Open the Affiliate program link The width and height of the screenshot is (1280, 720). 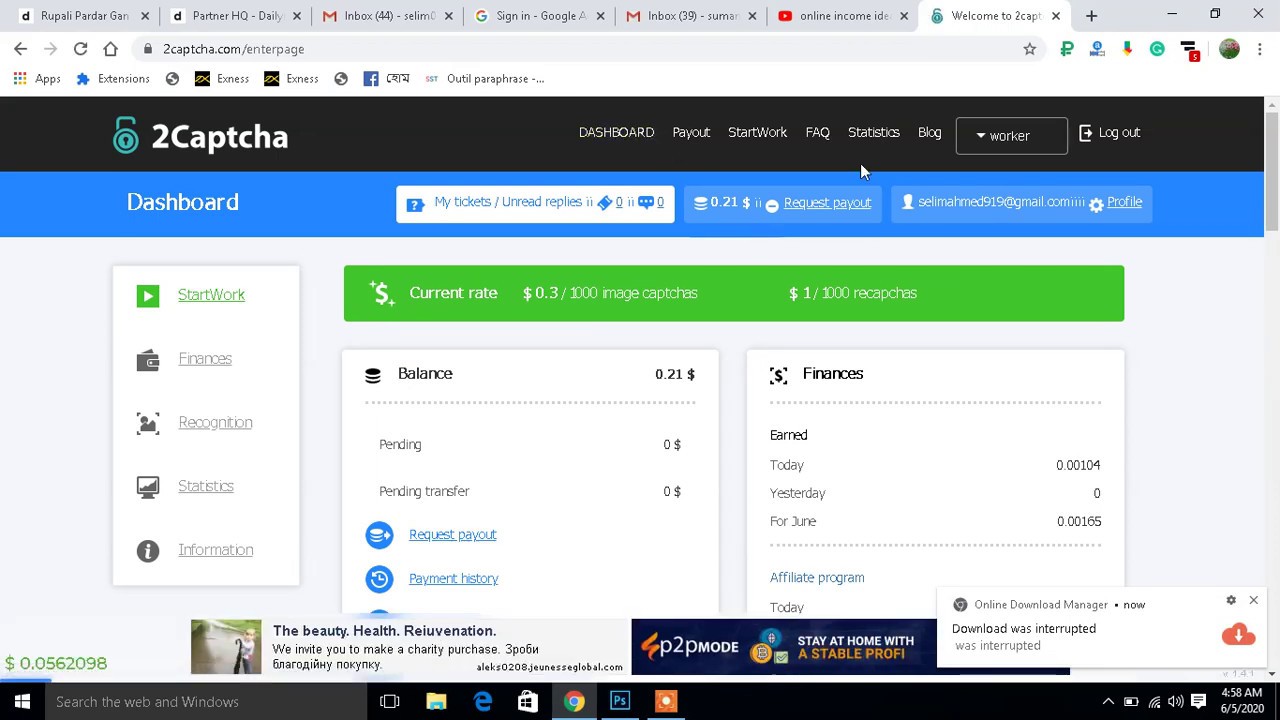817,578
